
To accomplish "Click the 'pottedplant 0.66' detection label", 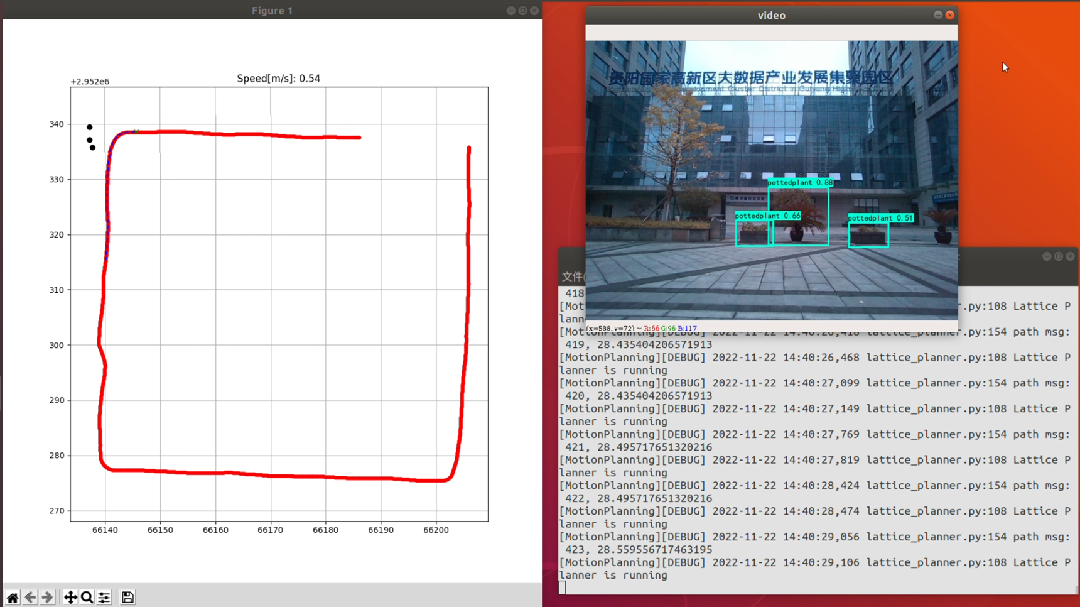I will [x=768, y=216].
